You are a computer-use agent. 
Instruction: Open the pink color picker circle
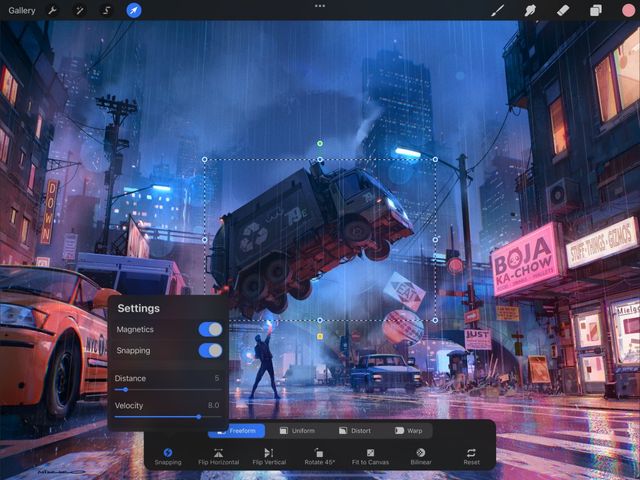[628, 11]
